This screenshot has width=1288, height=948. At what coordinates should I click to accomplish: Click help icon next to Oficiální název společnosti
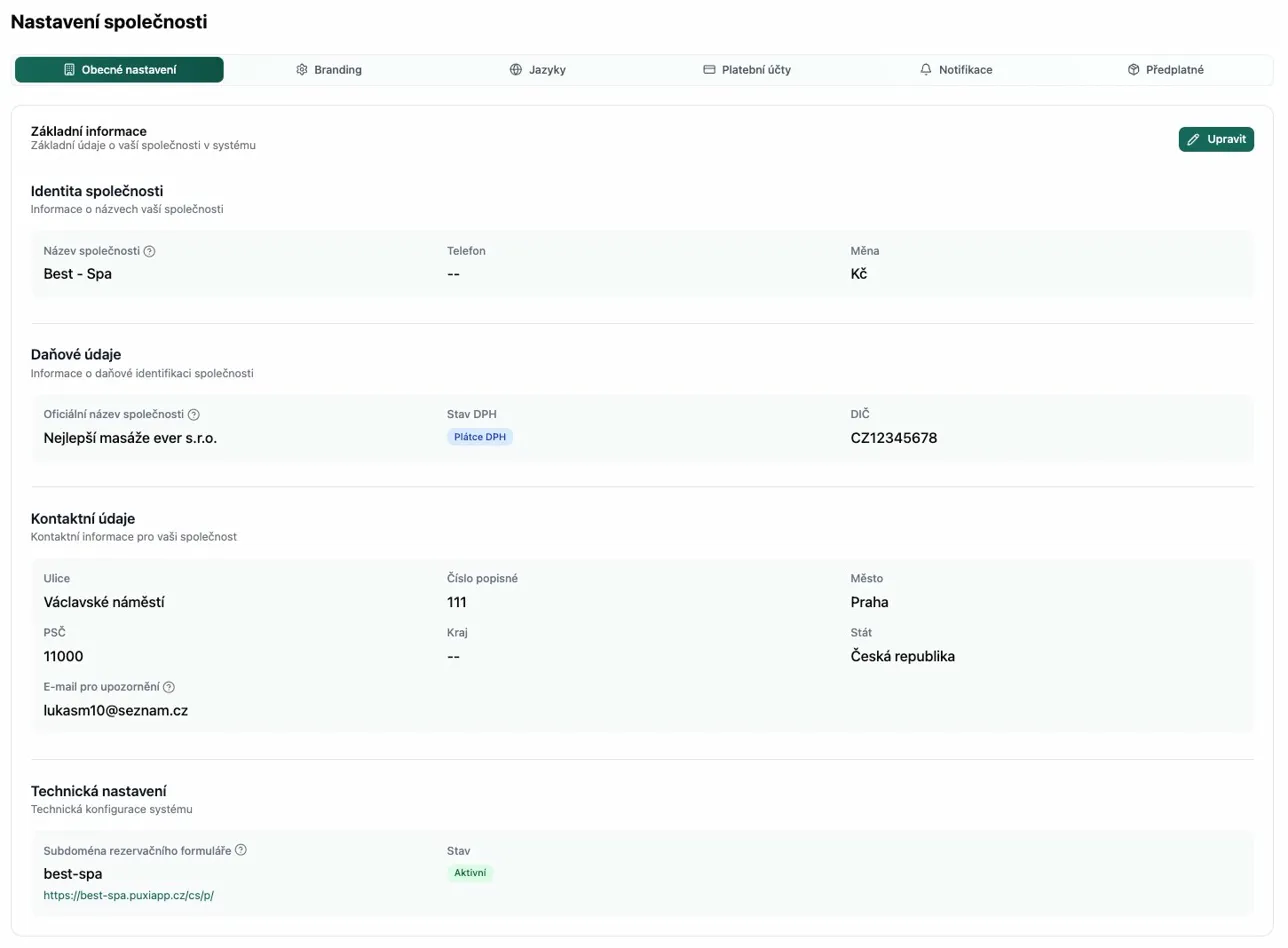[194, 414]
